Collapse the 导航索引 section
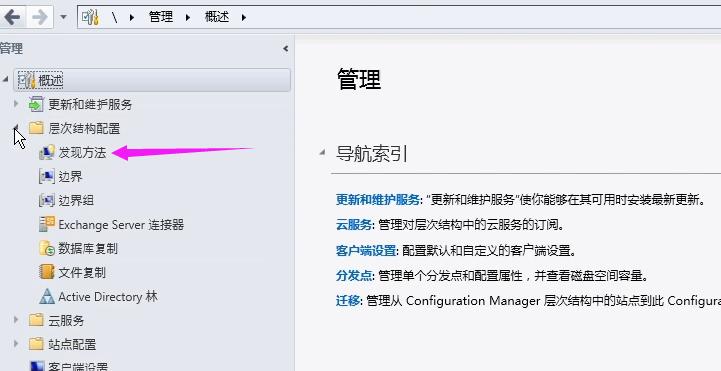 322,152
